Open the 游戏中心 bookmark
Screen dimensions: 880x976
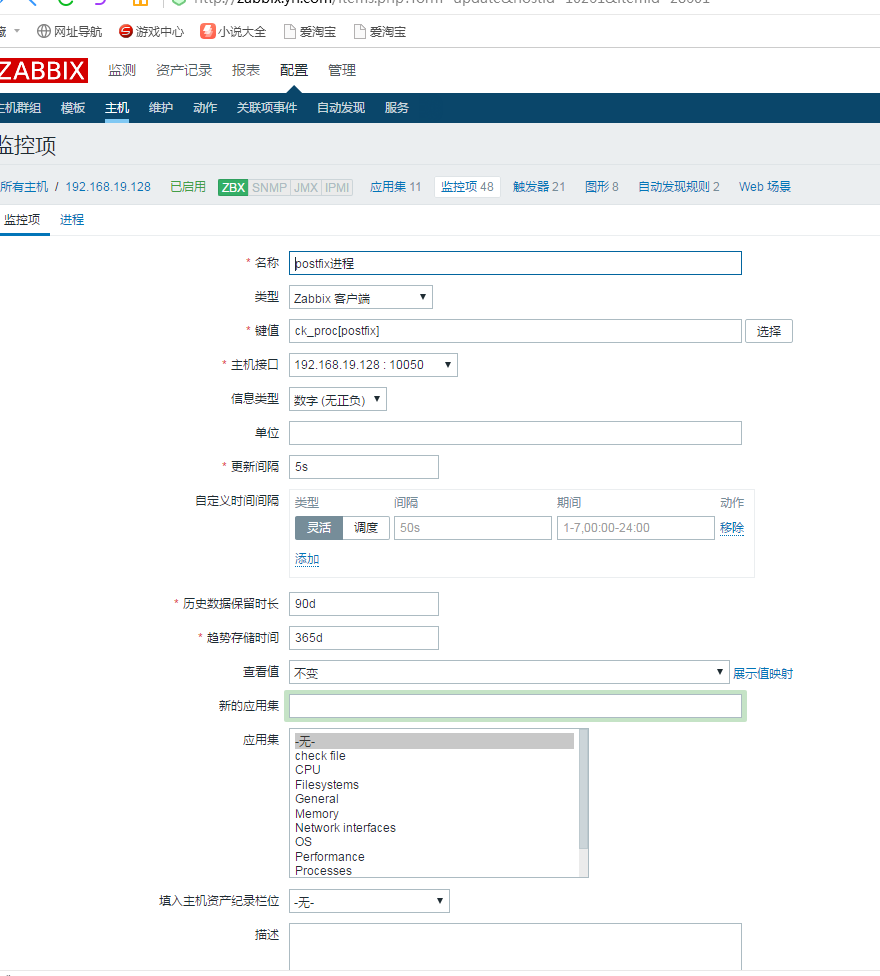[x=151, y=32]
